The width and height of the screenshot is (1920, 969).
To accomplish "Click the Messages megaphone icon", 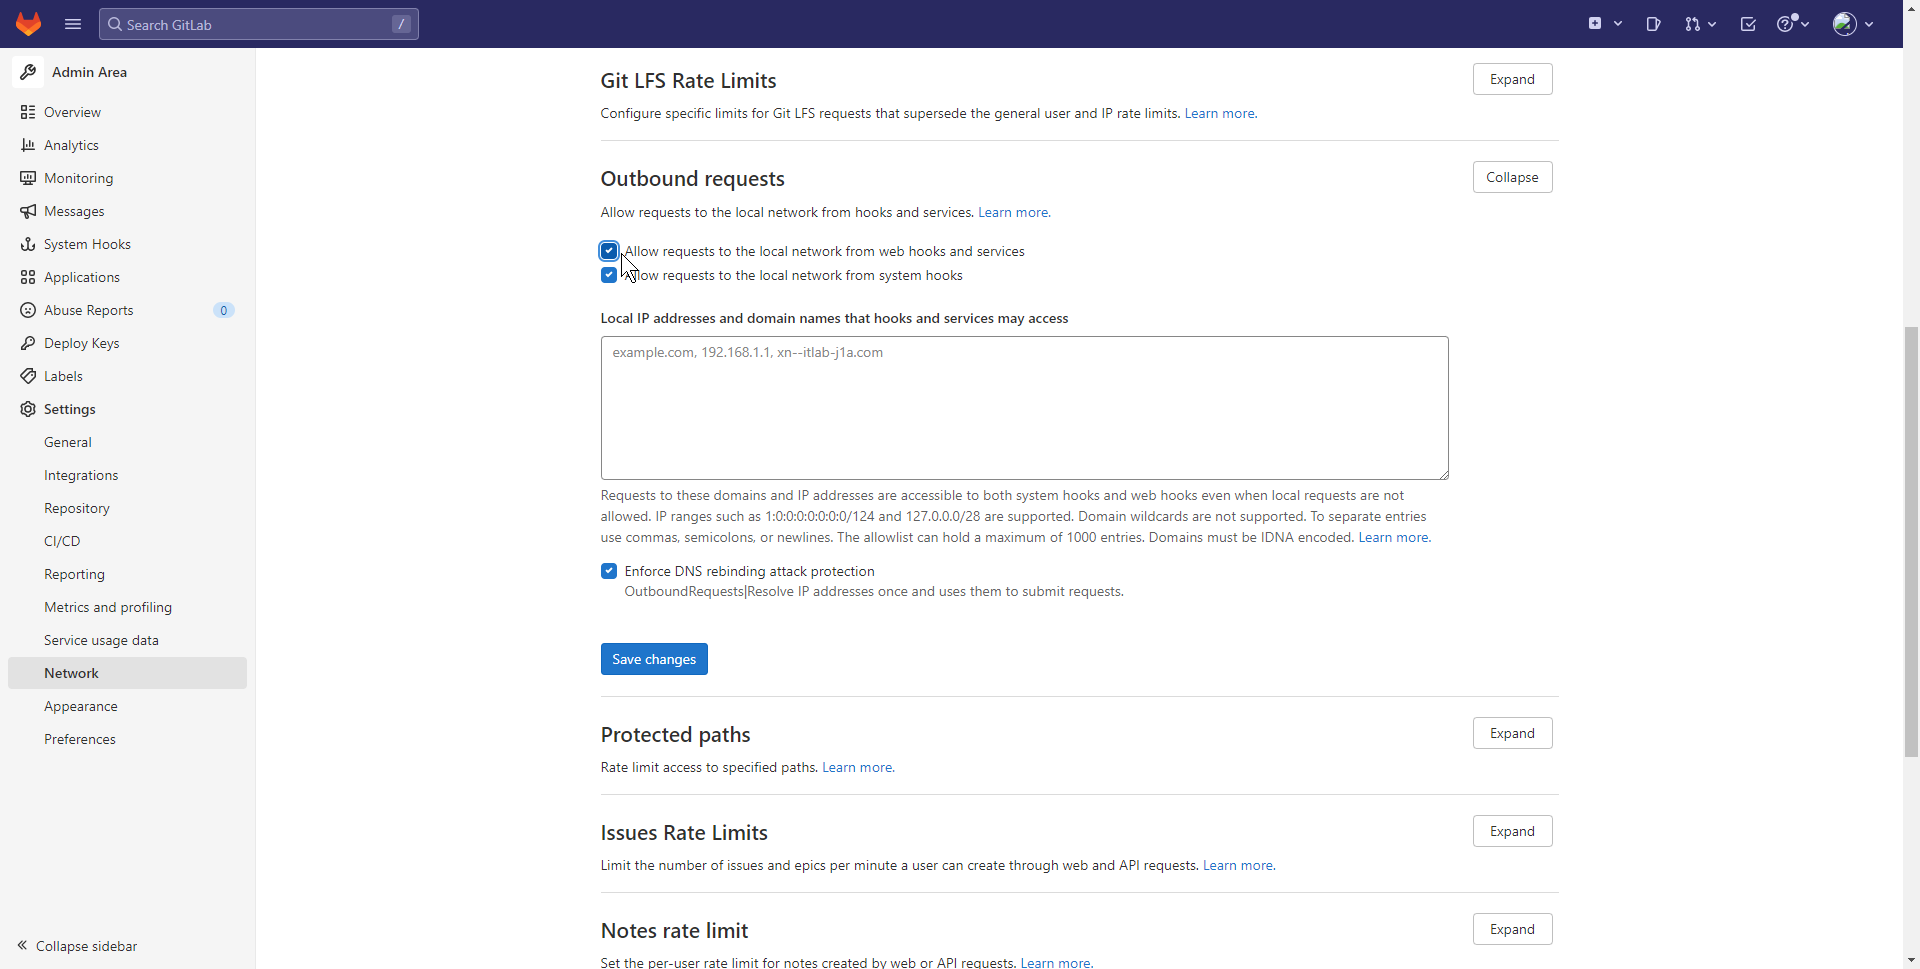I will point(28,211).
